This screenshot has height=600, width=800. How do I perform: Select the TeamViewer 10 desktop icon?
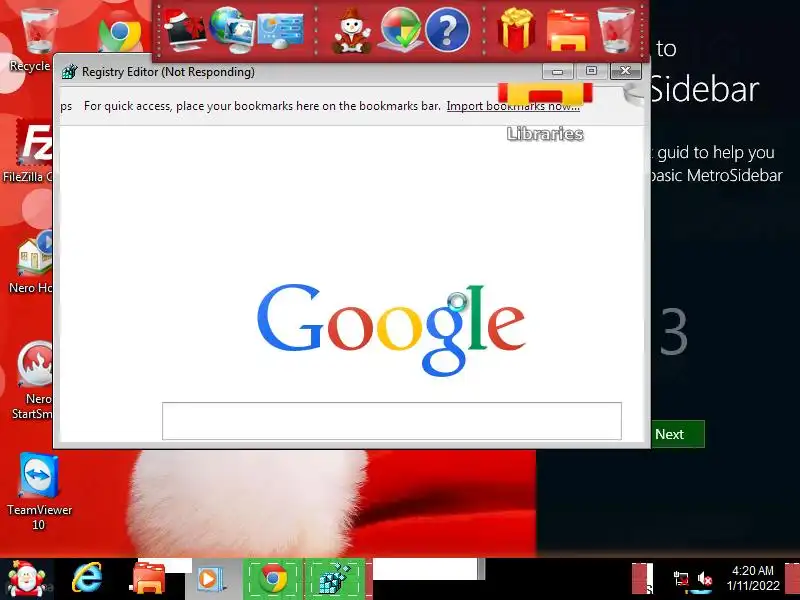(x=39, y=492)
